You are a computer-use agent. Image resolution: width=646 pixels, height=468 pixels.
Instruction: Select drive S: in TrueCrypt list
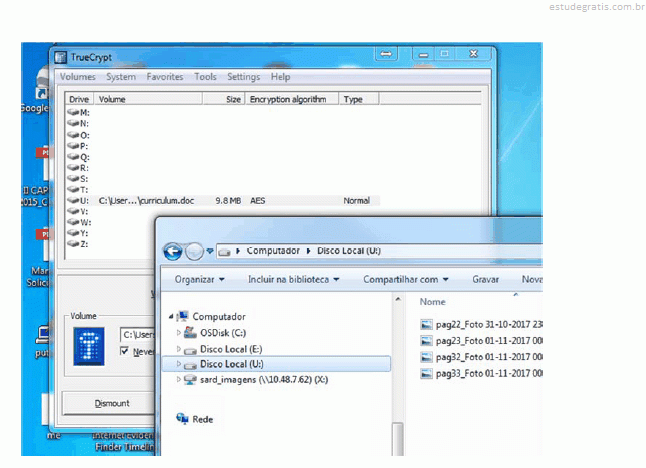(x=79, y=179)
